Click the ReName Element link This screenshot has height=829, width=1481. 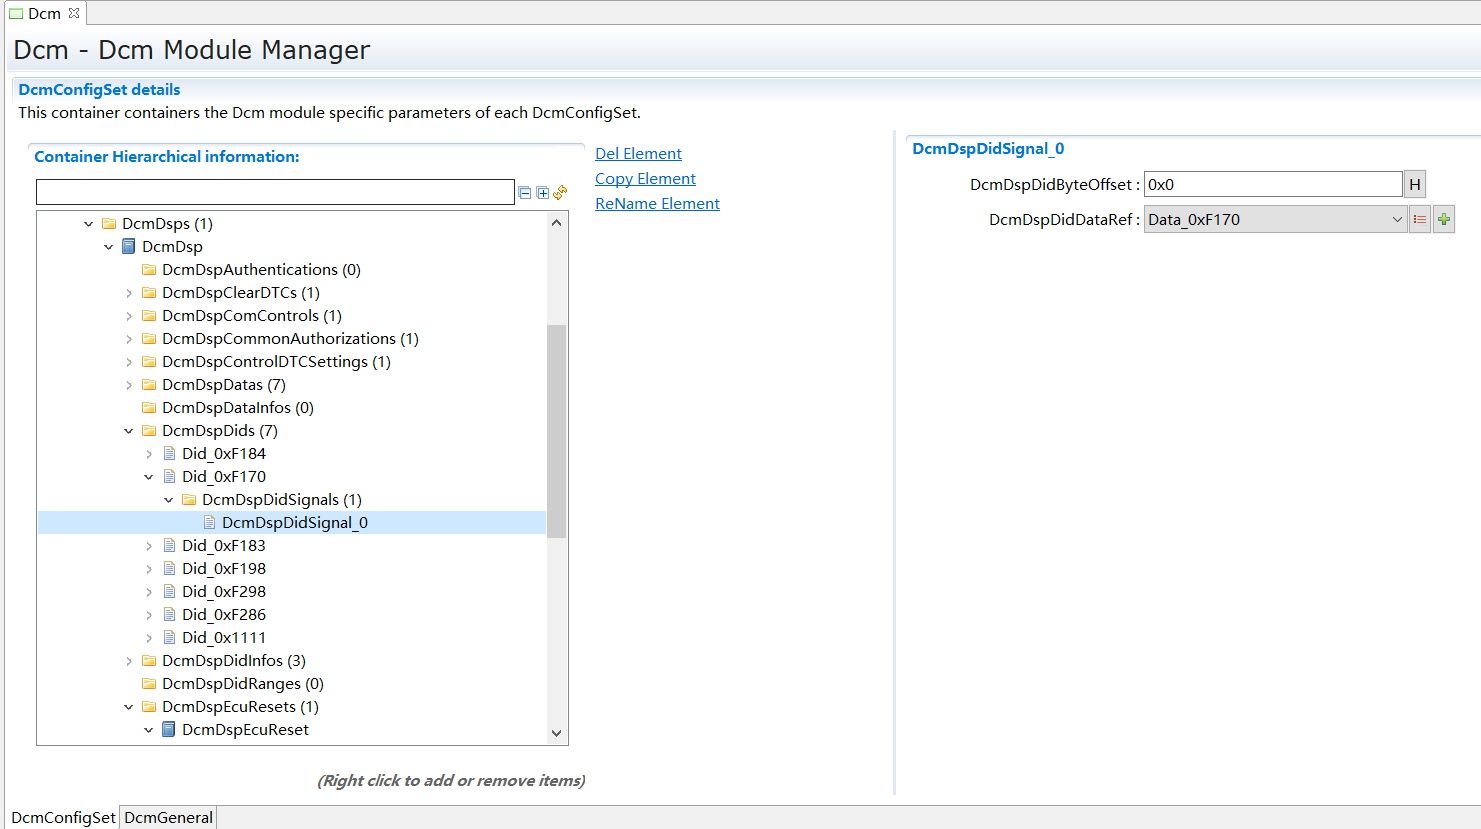click(x=657, y=203)
